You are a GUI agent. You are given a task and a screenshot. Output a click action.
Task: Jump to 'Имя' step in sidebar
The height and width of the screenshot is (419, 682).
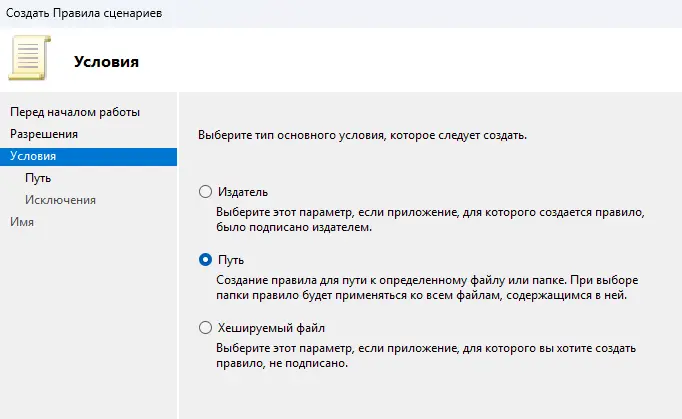pos(22,222)
